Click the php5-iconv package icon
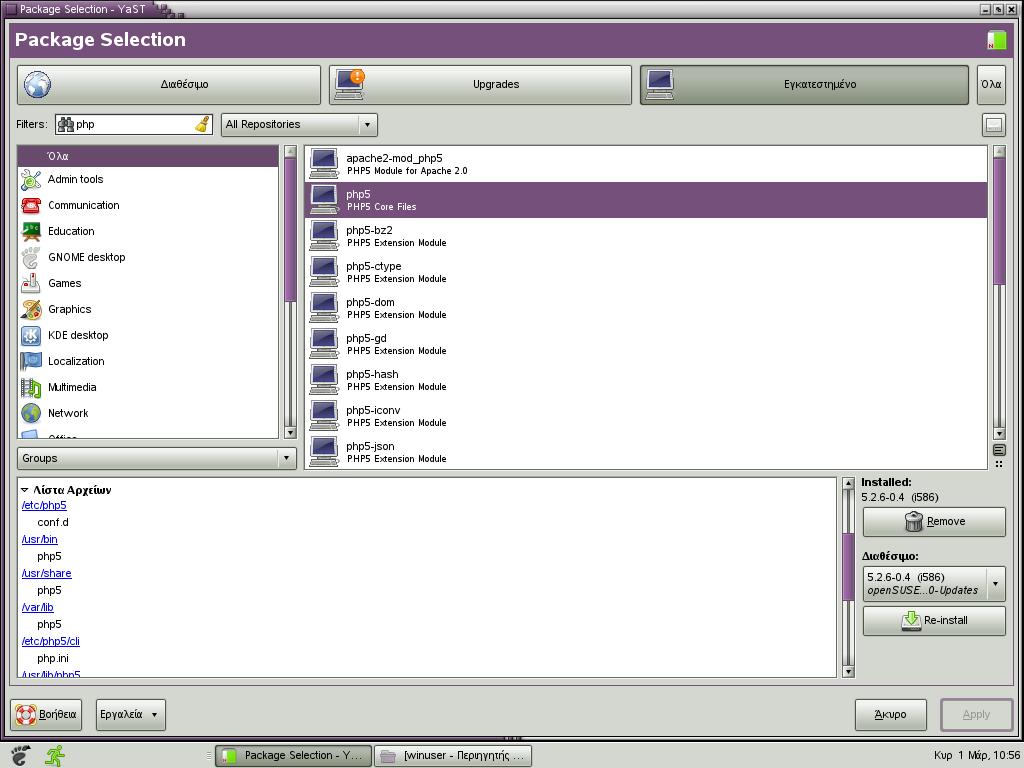This screenshot has height=768, width=1024. coord(324,415)
